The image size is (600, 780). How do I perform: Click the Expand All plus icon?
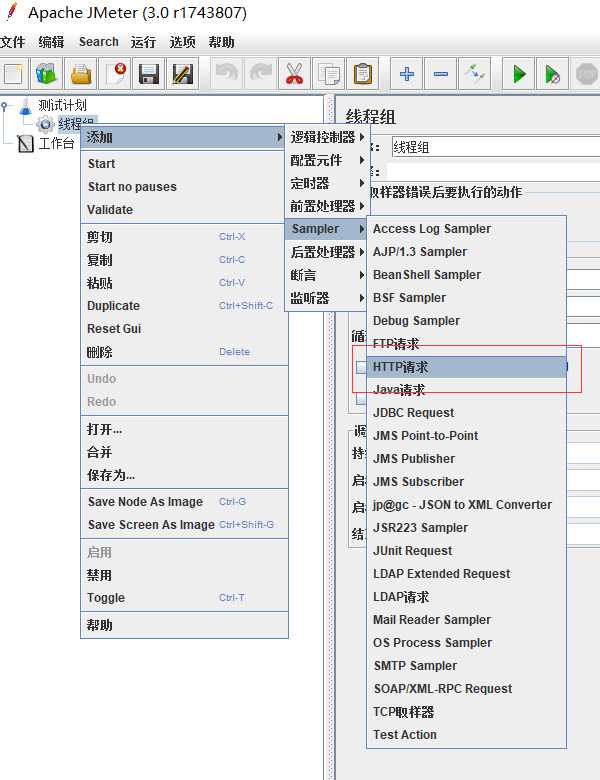pyautogui.click(x=406, y=75)
